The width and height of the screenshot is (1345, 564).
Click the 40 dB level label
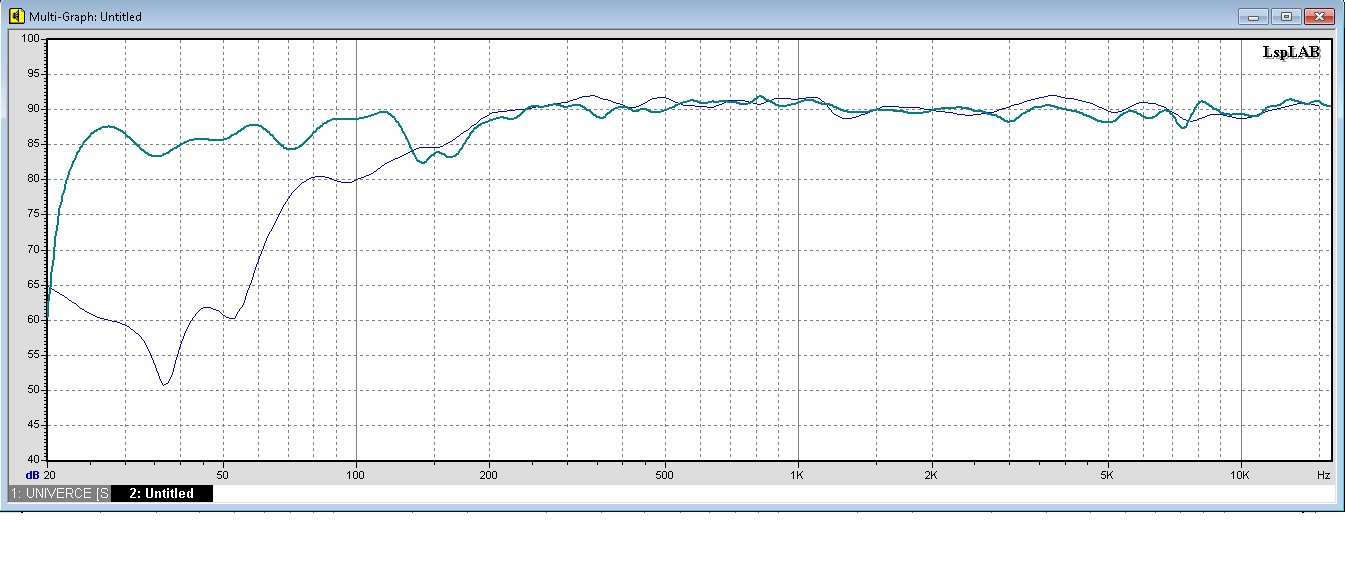[x=32, y=460]
